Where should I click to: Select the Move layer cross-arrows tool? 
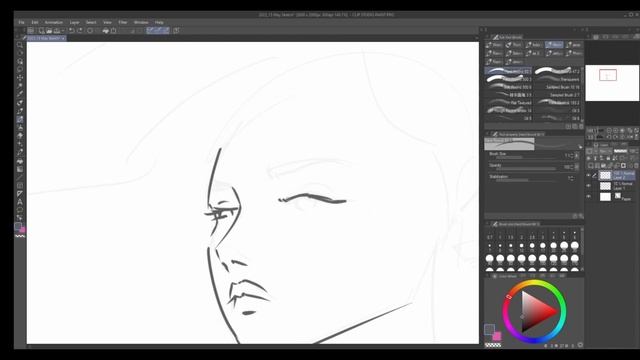pyautogui.click(x=20, y=78)
